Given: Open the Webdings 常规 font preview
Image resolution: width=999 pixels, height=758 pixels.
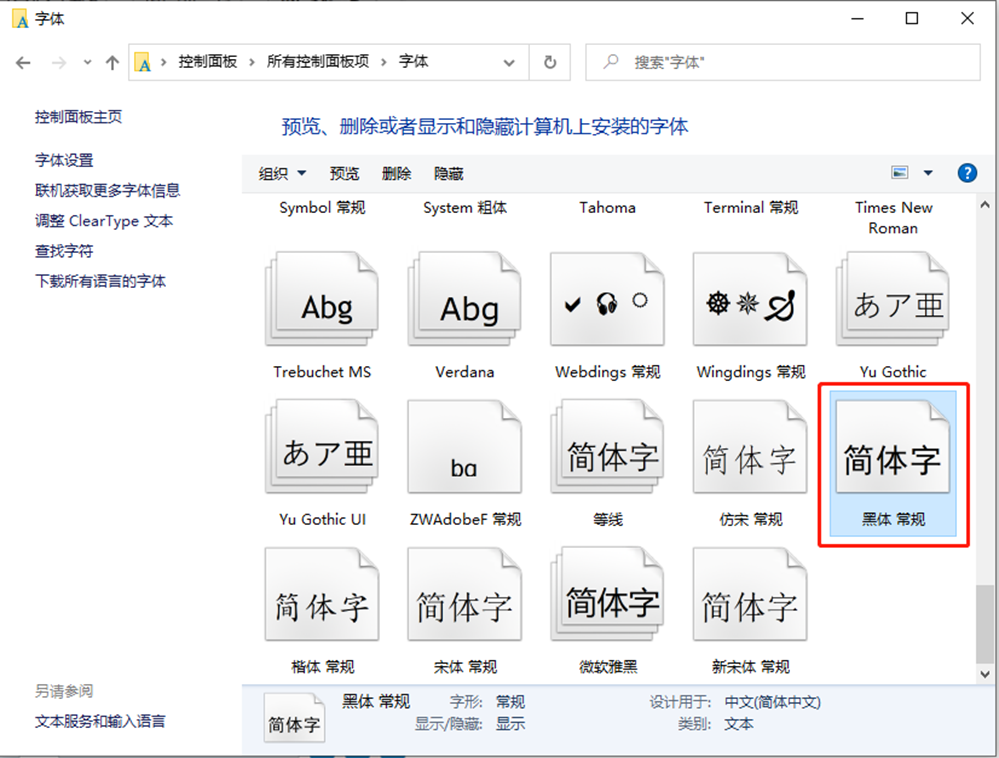Looking at the screenshot, I should click(607, 300).
